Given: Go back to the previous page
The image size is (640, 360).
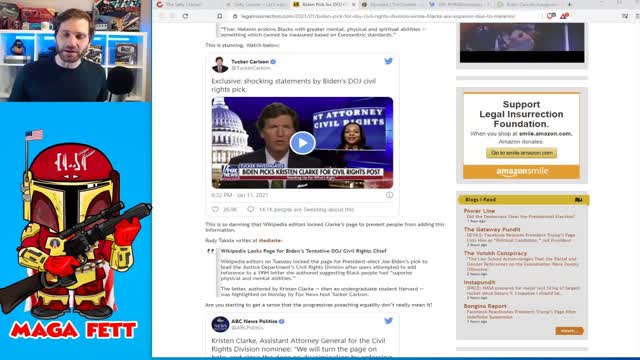Looking at the screenshot, I should 162,16.
